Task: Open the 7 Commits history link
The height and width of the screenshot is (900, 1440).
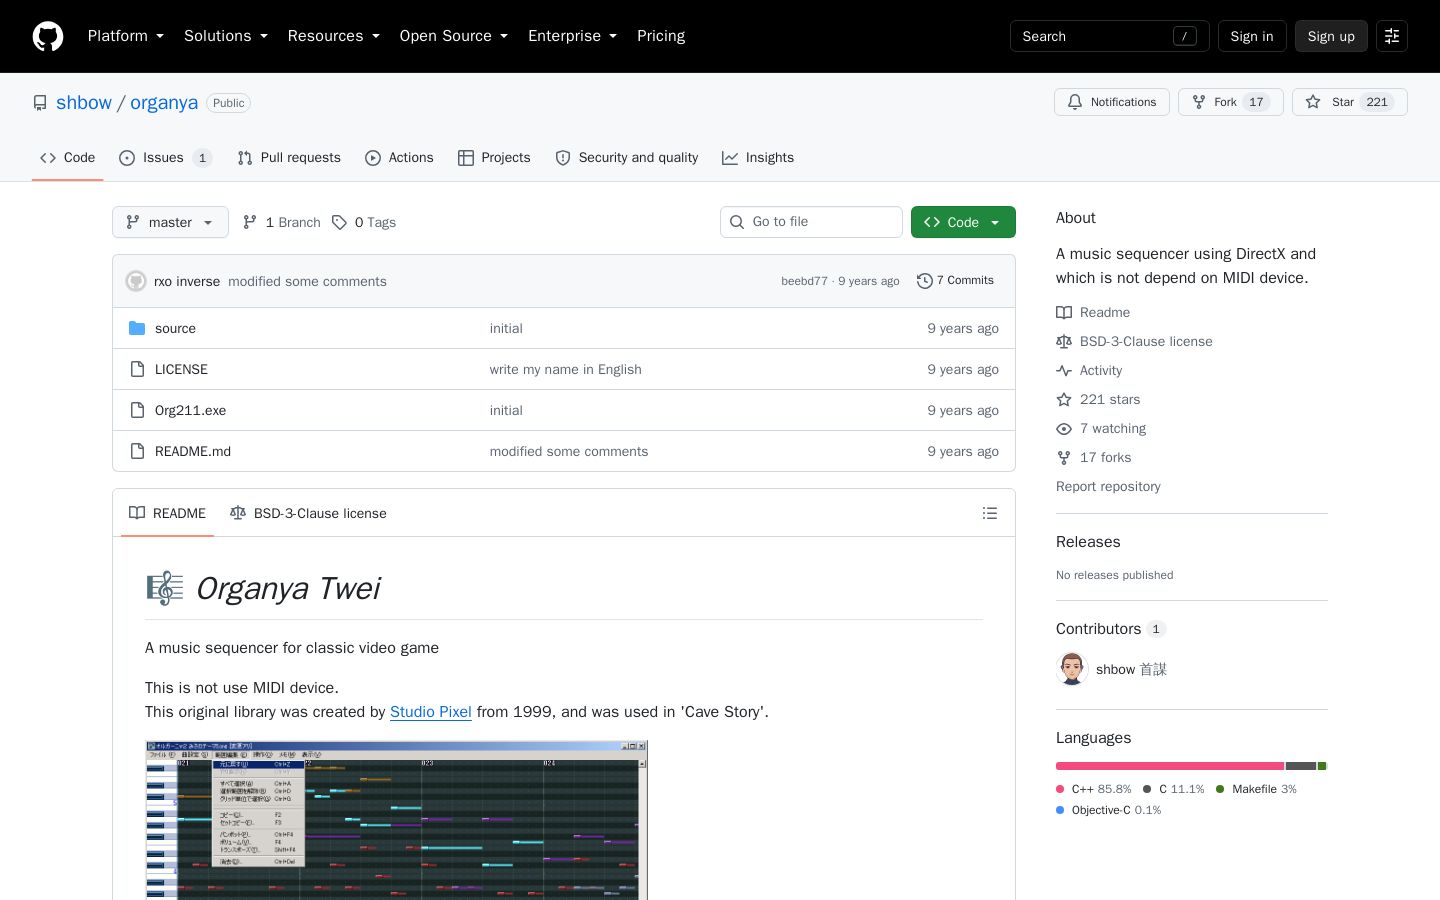Action: pos(955,281)
